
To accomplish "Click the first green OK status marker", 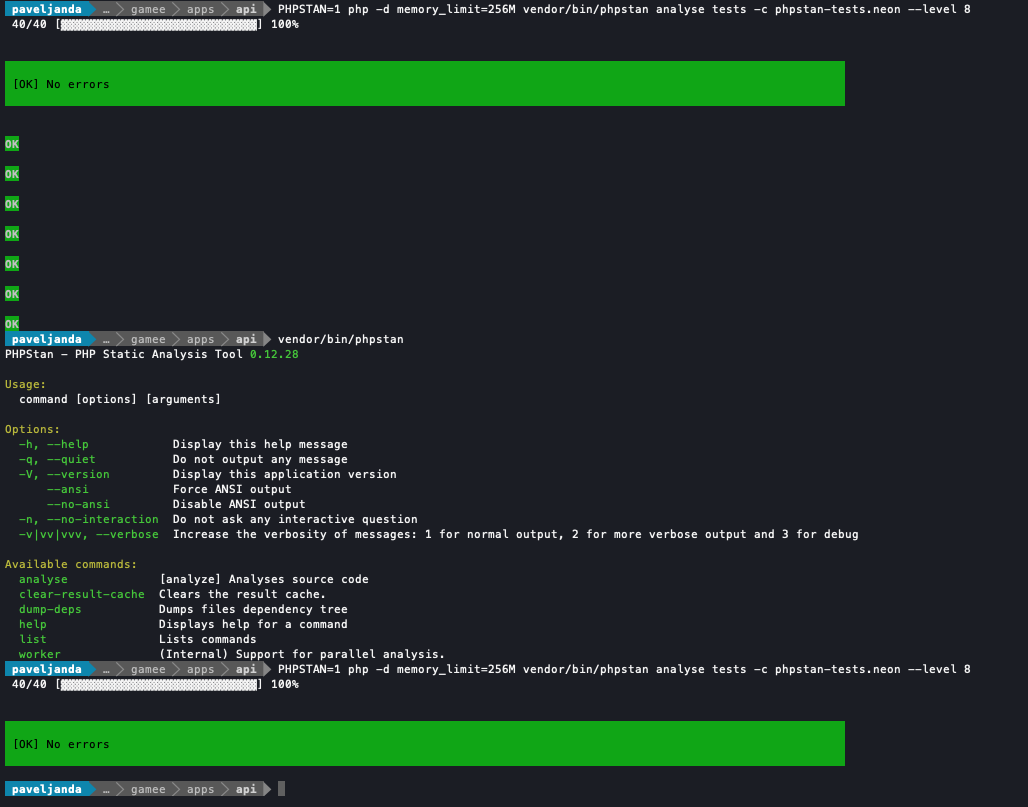I will 11,143.
